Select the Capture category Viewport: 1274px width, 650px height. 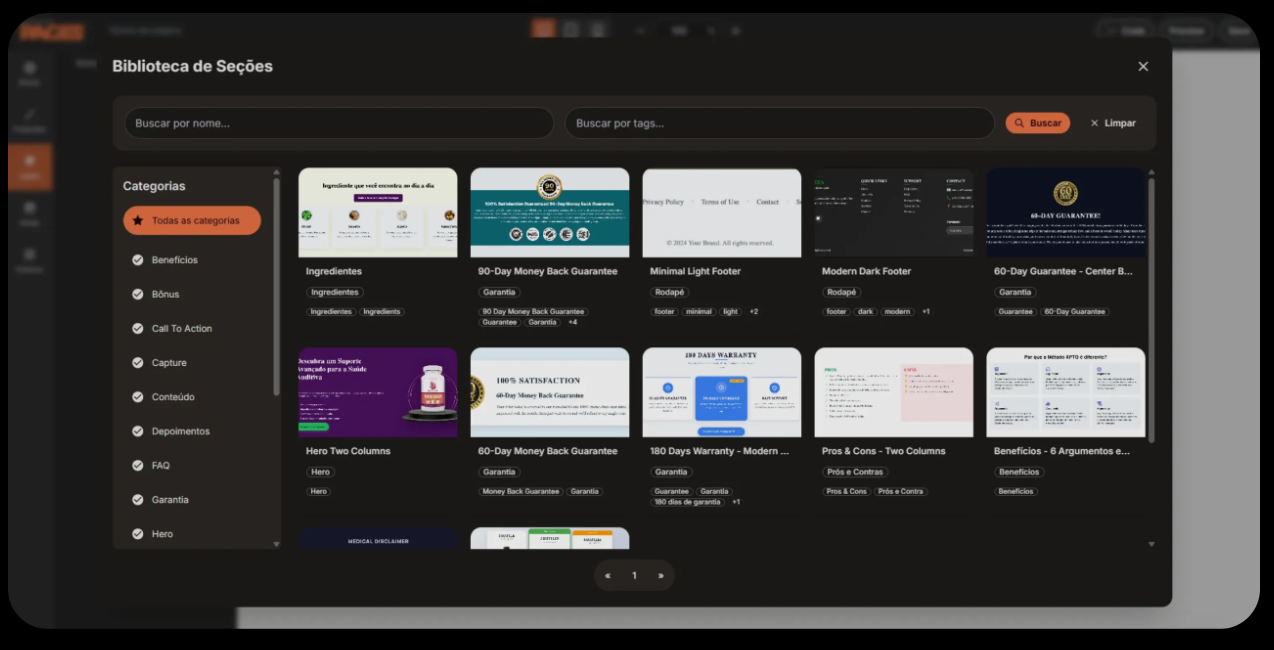169,363
